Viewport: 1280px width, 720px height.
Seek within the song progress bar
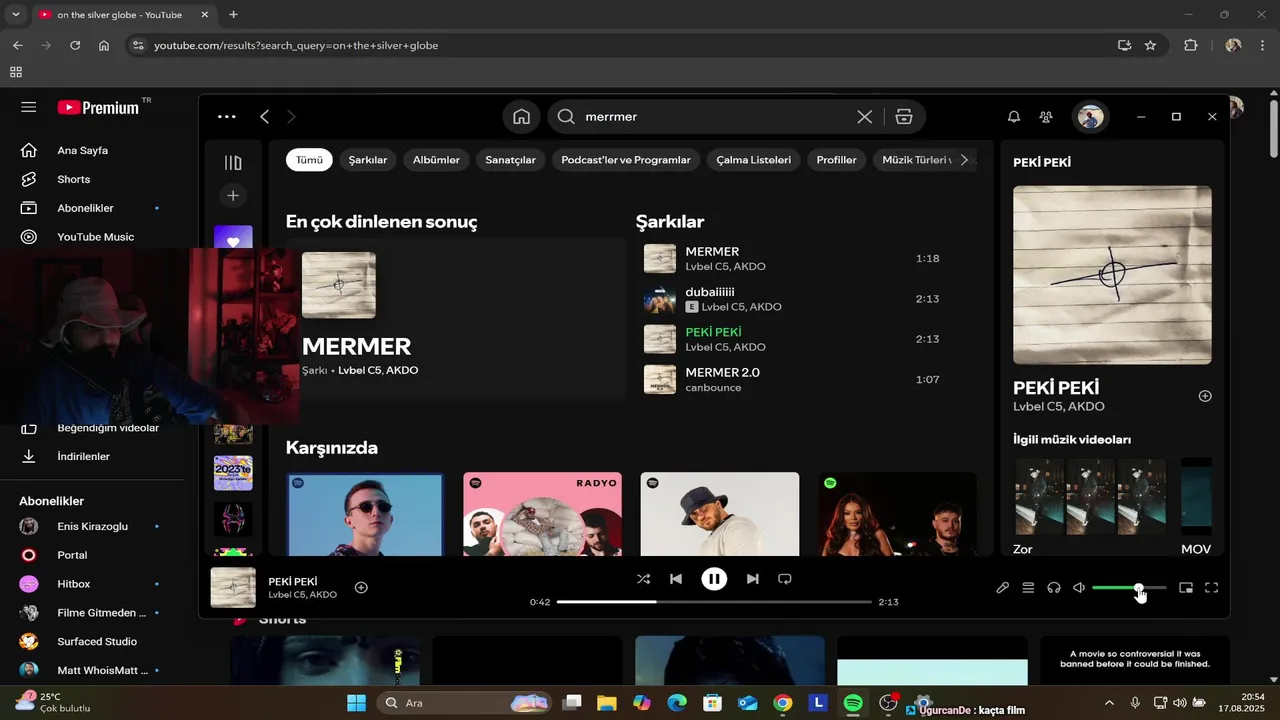pos(714,602)
